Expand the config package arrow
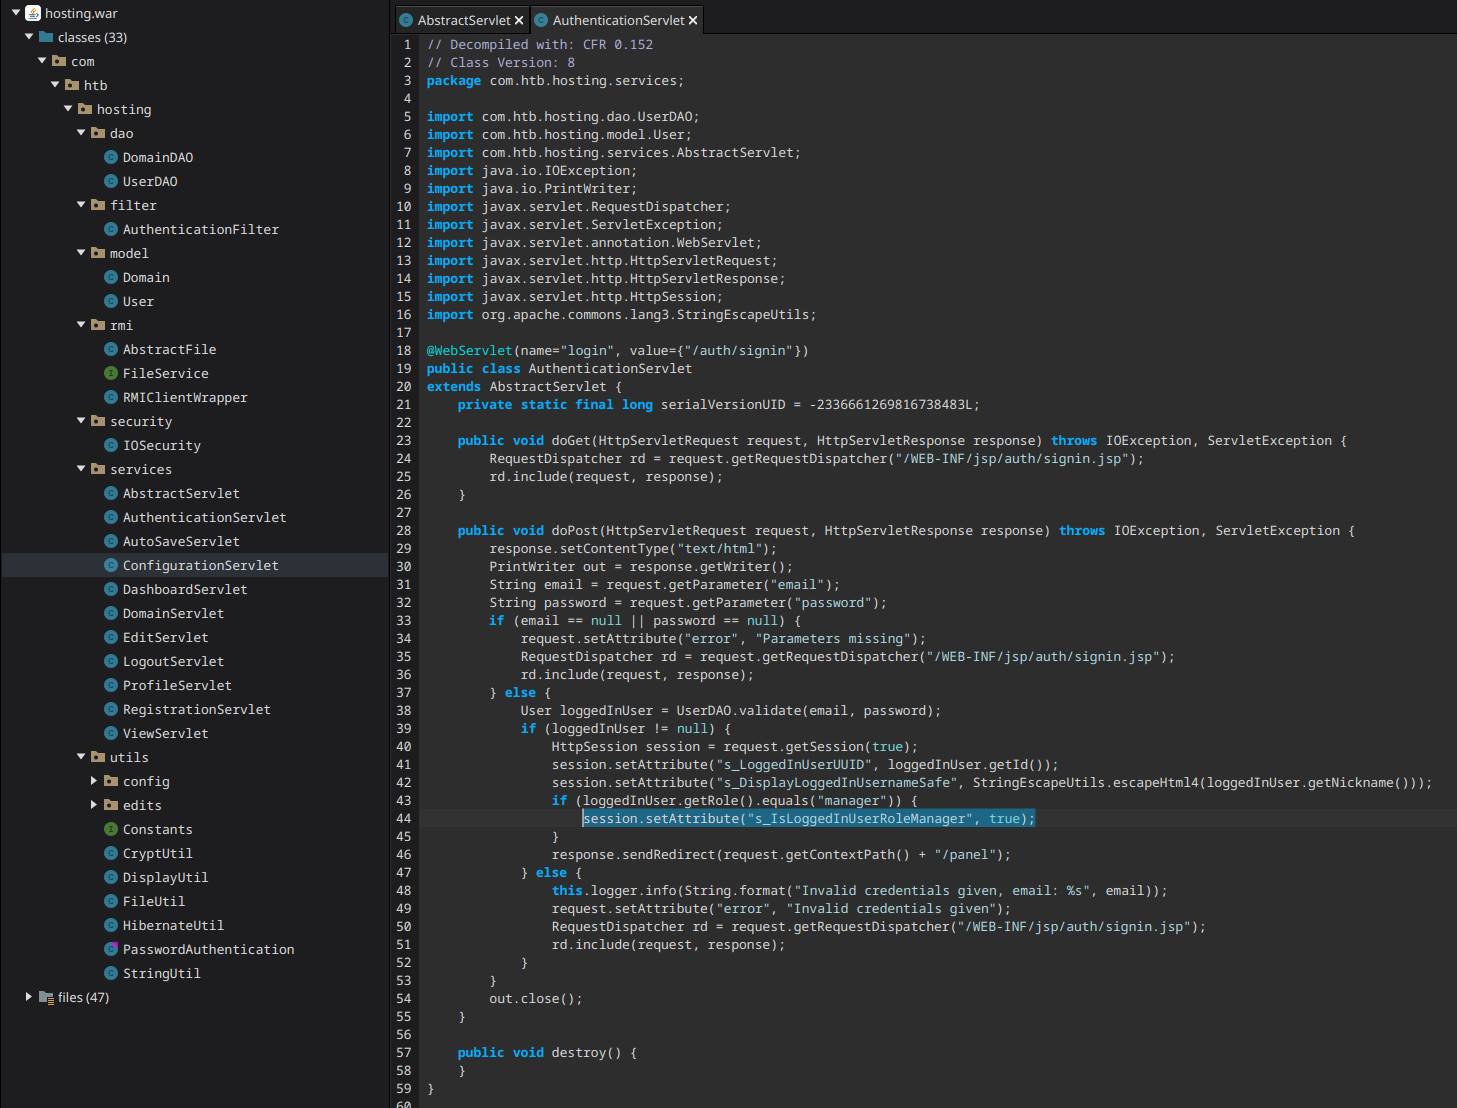Screen dimensions: 1457x1108 [94, 781]
